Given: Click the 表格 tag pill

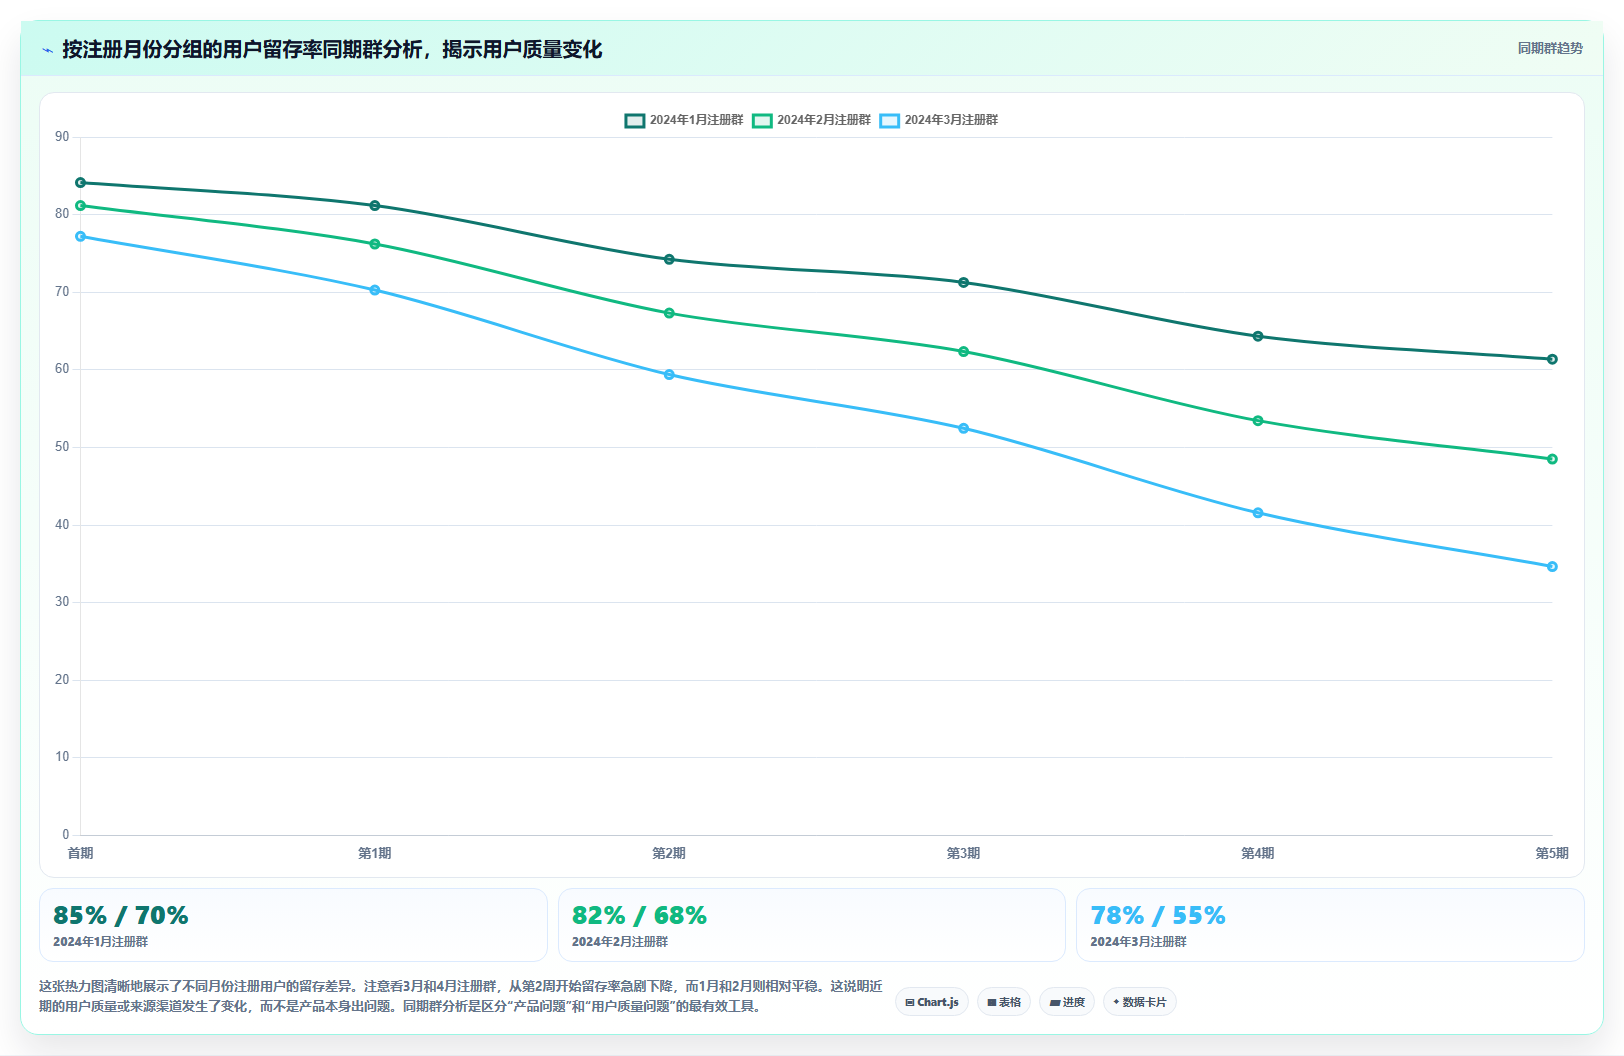Looking at the screenshot, I should pos(1004,1002).
